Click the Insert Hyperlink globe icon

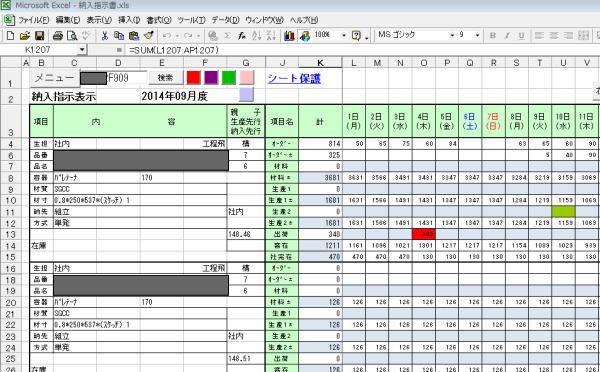[213, 36]
